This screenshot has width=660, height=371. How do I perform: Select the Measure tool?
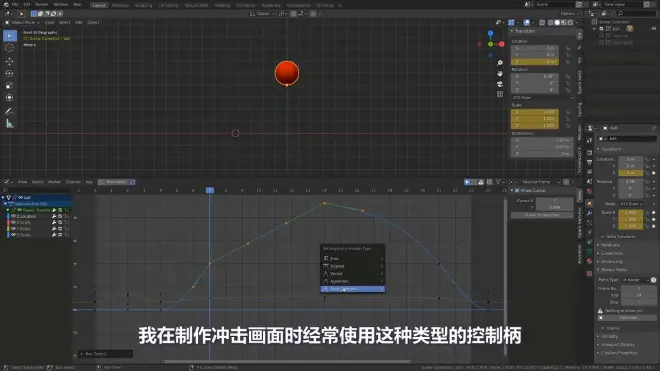click(x=9, y=124)
